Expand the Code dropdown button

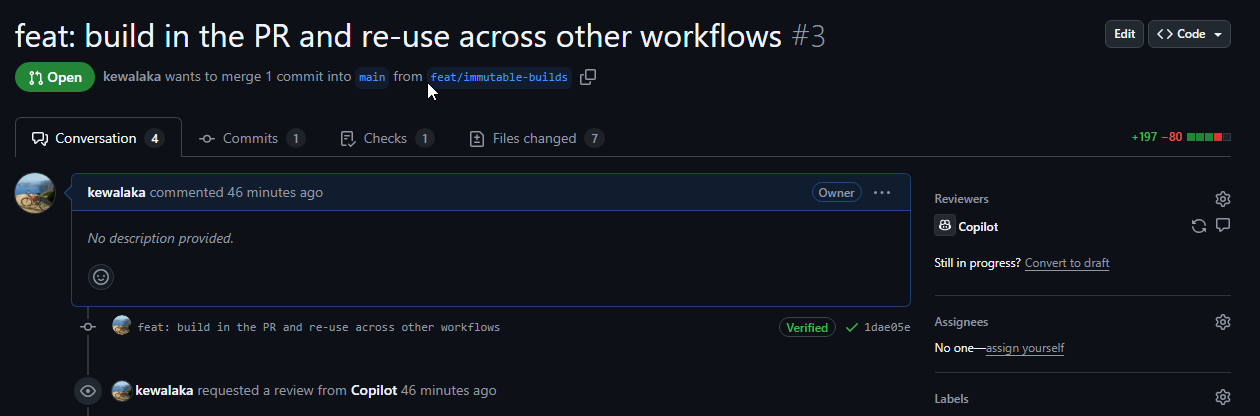(1189, 34)
